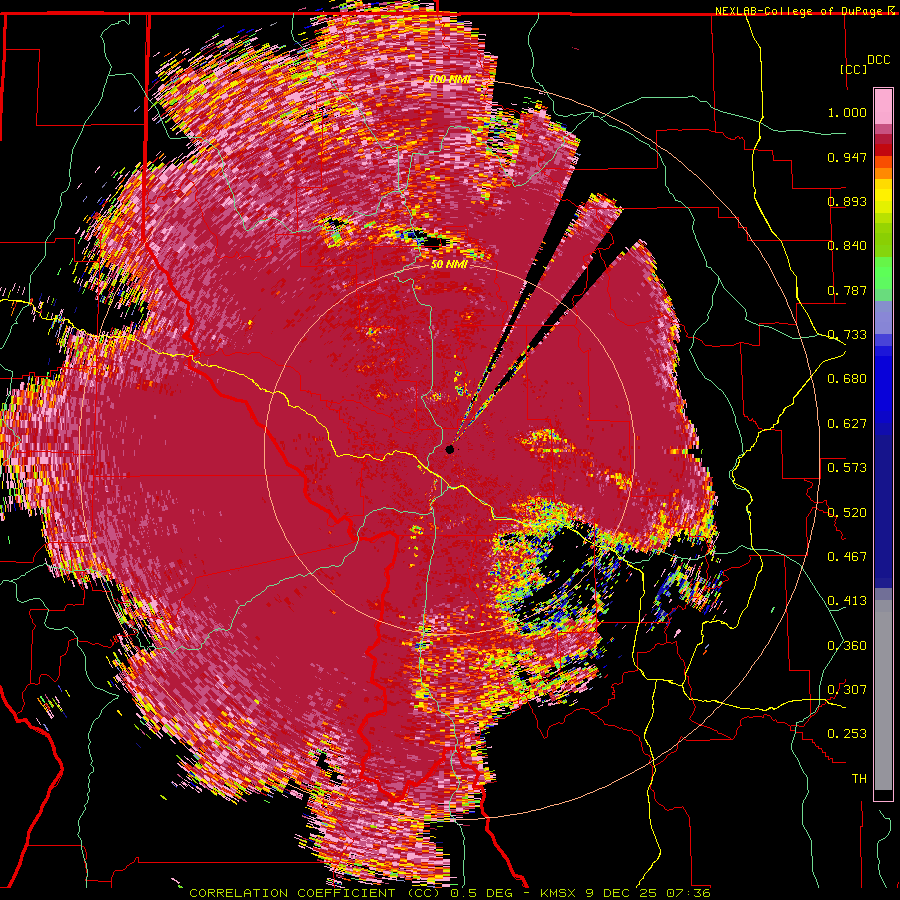Select the 0.360 scale value
This screenshot has height=900, width=900.
point(847,646)
